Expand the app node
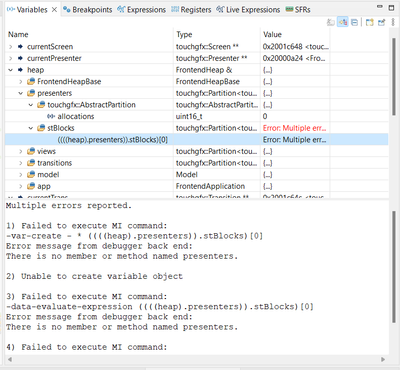The width and height of the screenshot is (400, 370). pos(21,186)
